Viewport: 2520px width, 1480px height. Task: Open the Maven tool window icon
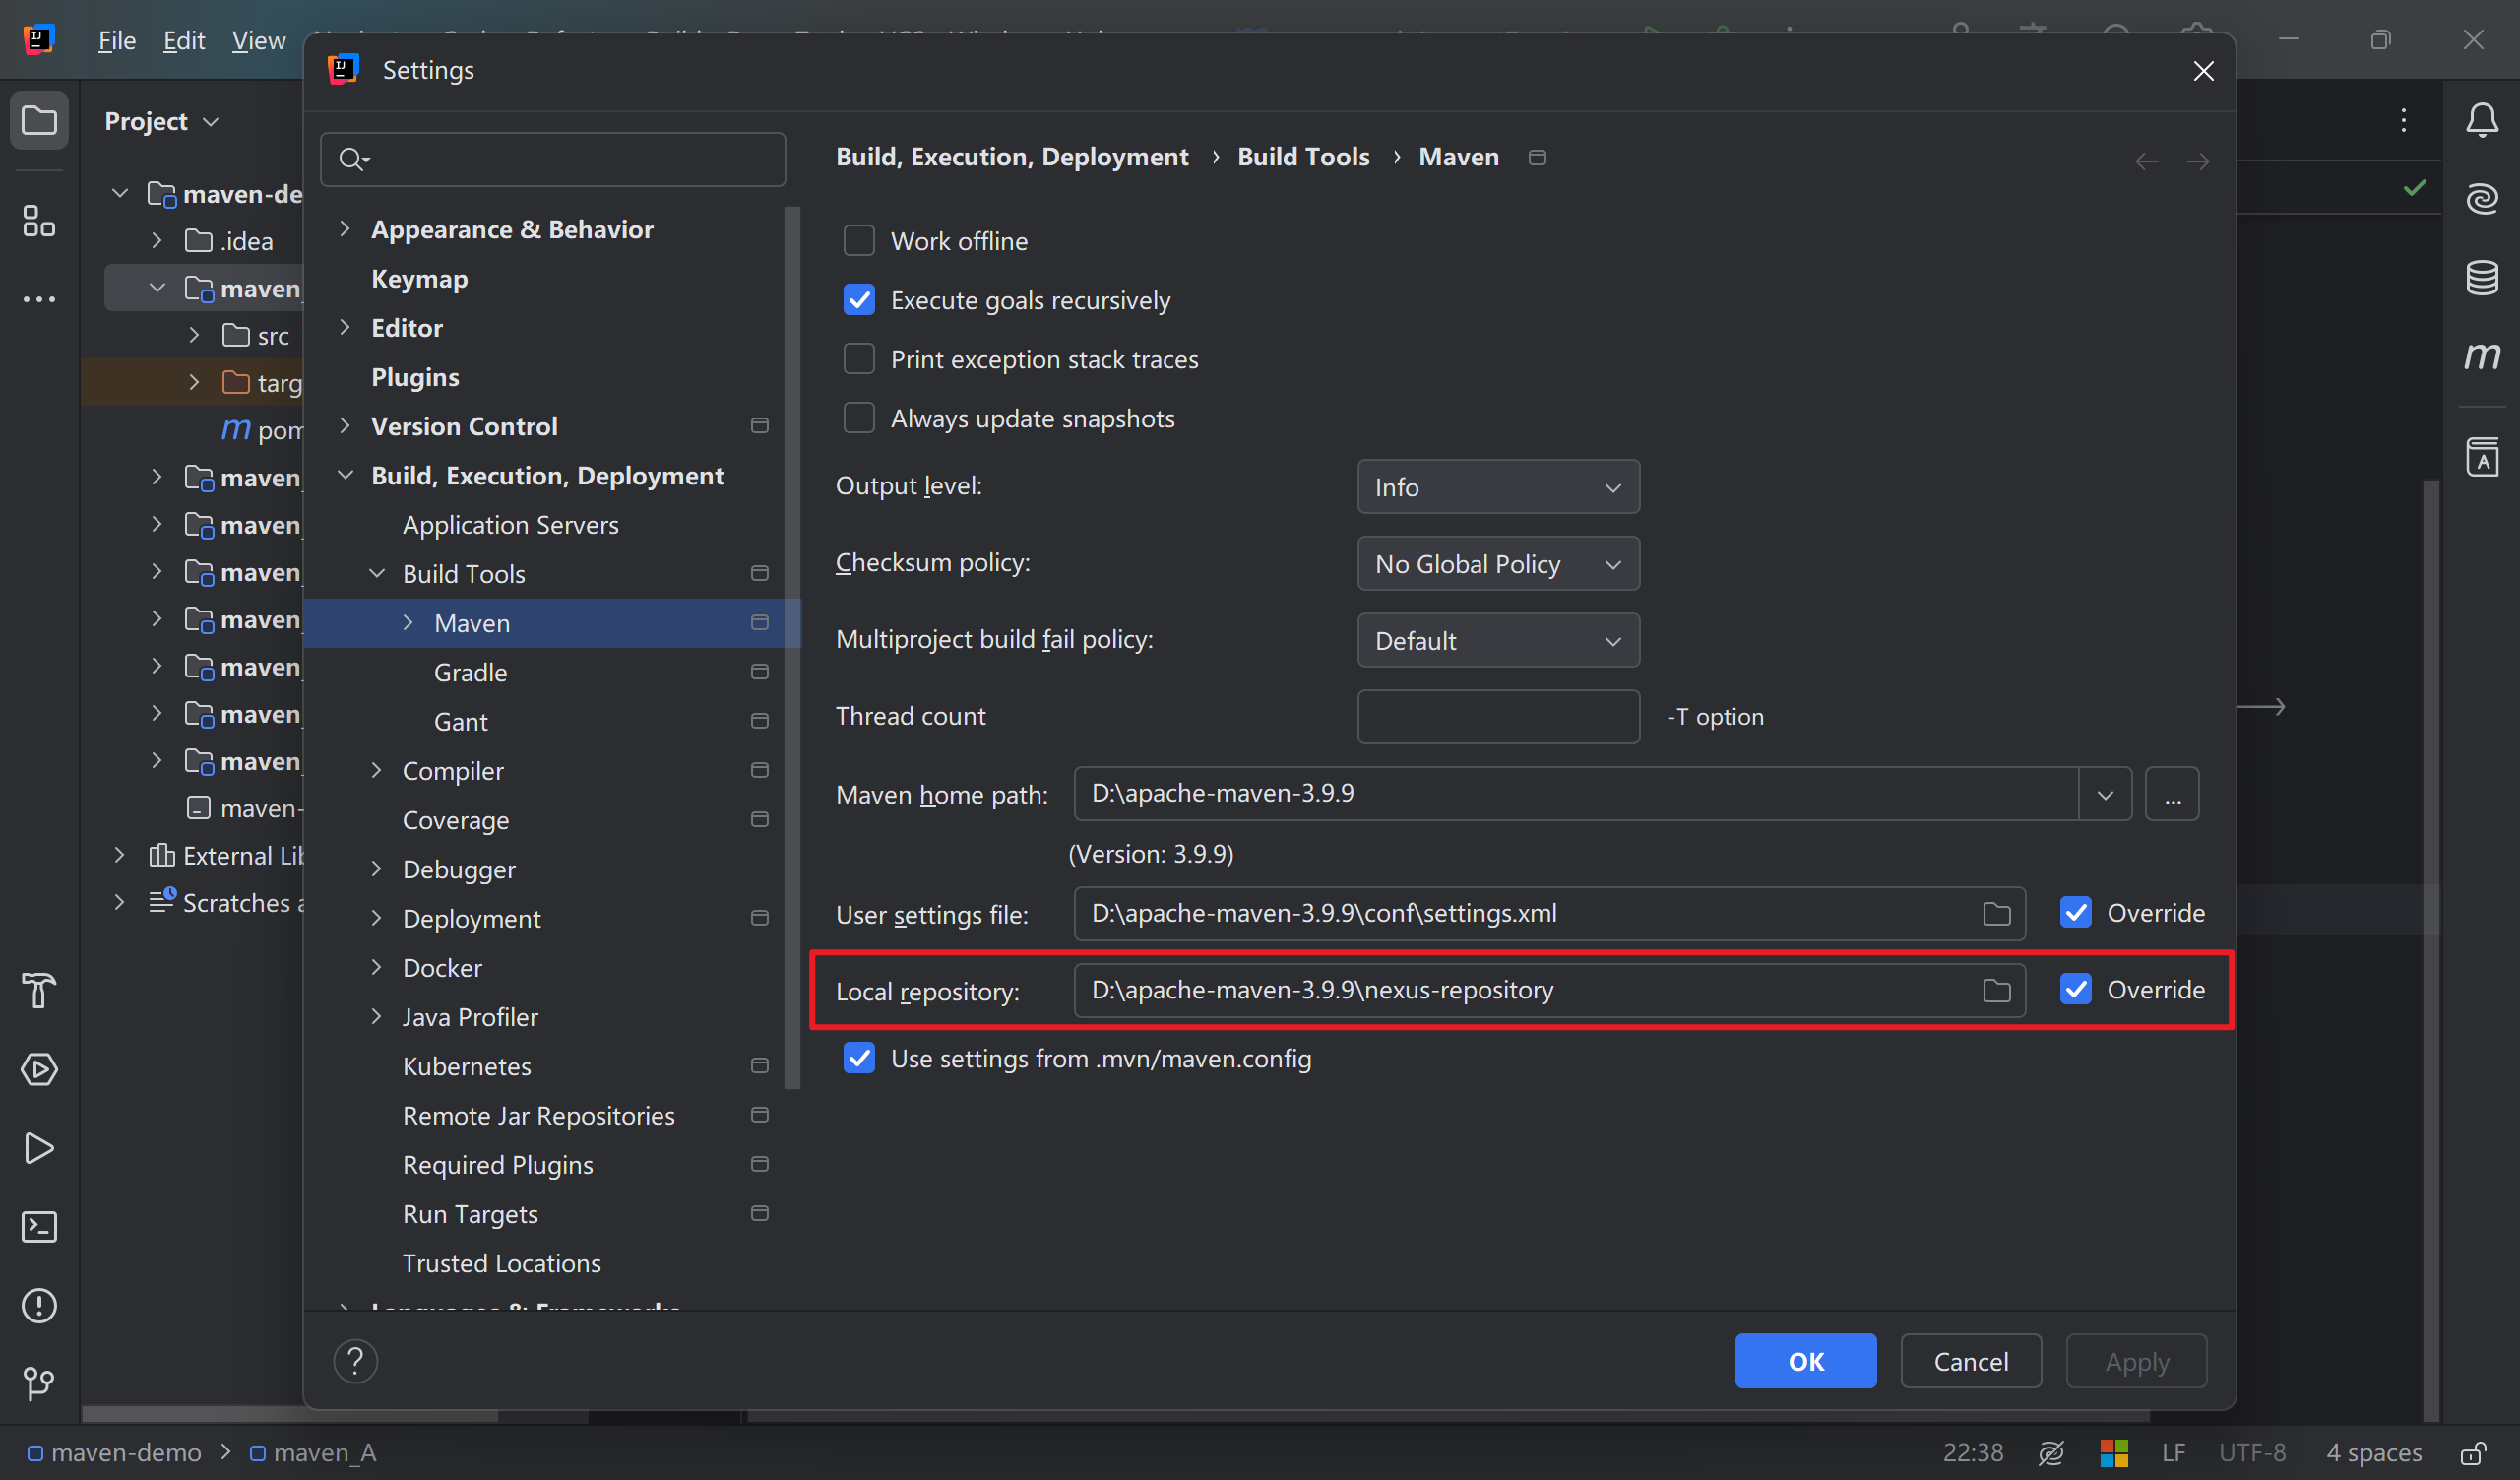click(2481, 355)
